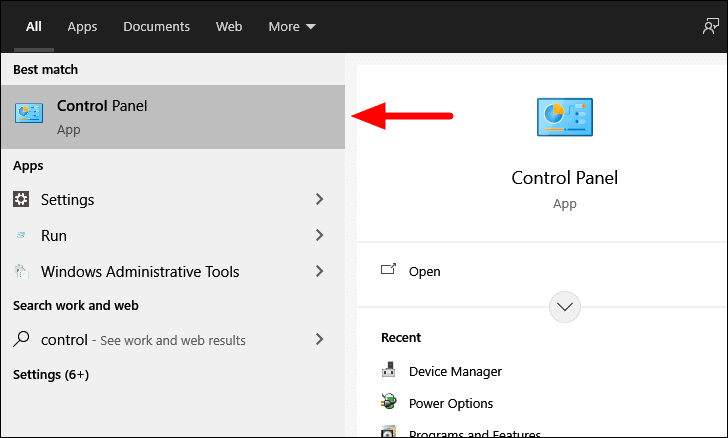Select the Run app result

click(x=173, y=235)
